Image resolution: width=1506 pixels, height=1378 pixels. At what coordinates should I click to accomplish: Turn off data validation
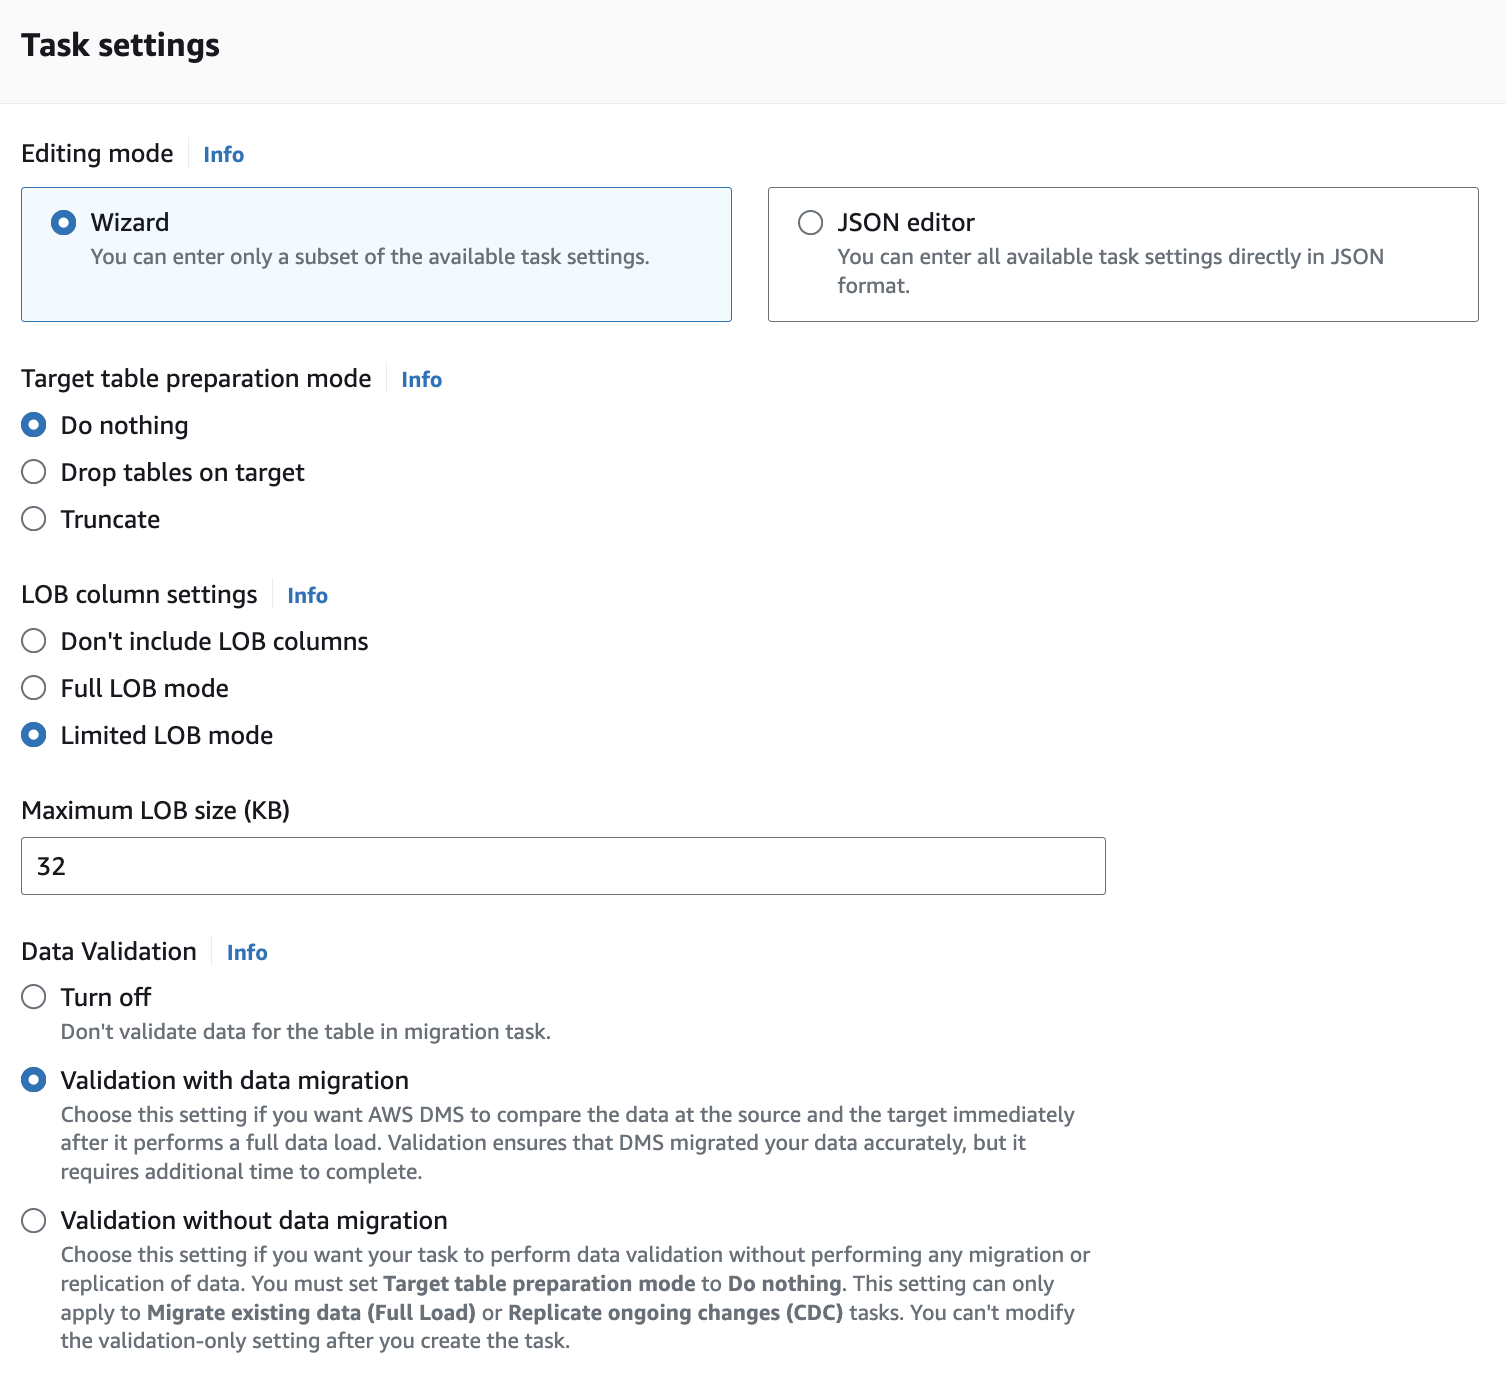[x=33, y=996]
